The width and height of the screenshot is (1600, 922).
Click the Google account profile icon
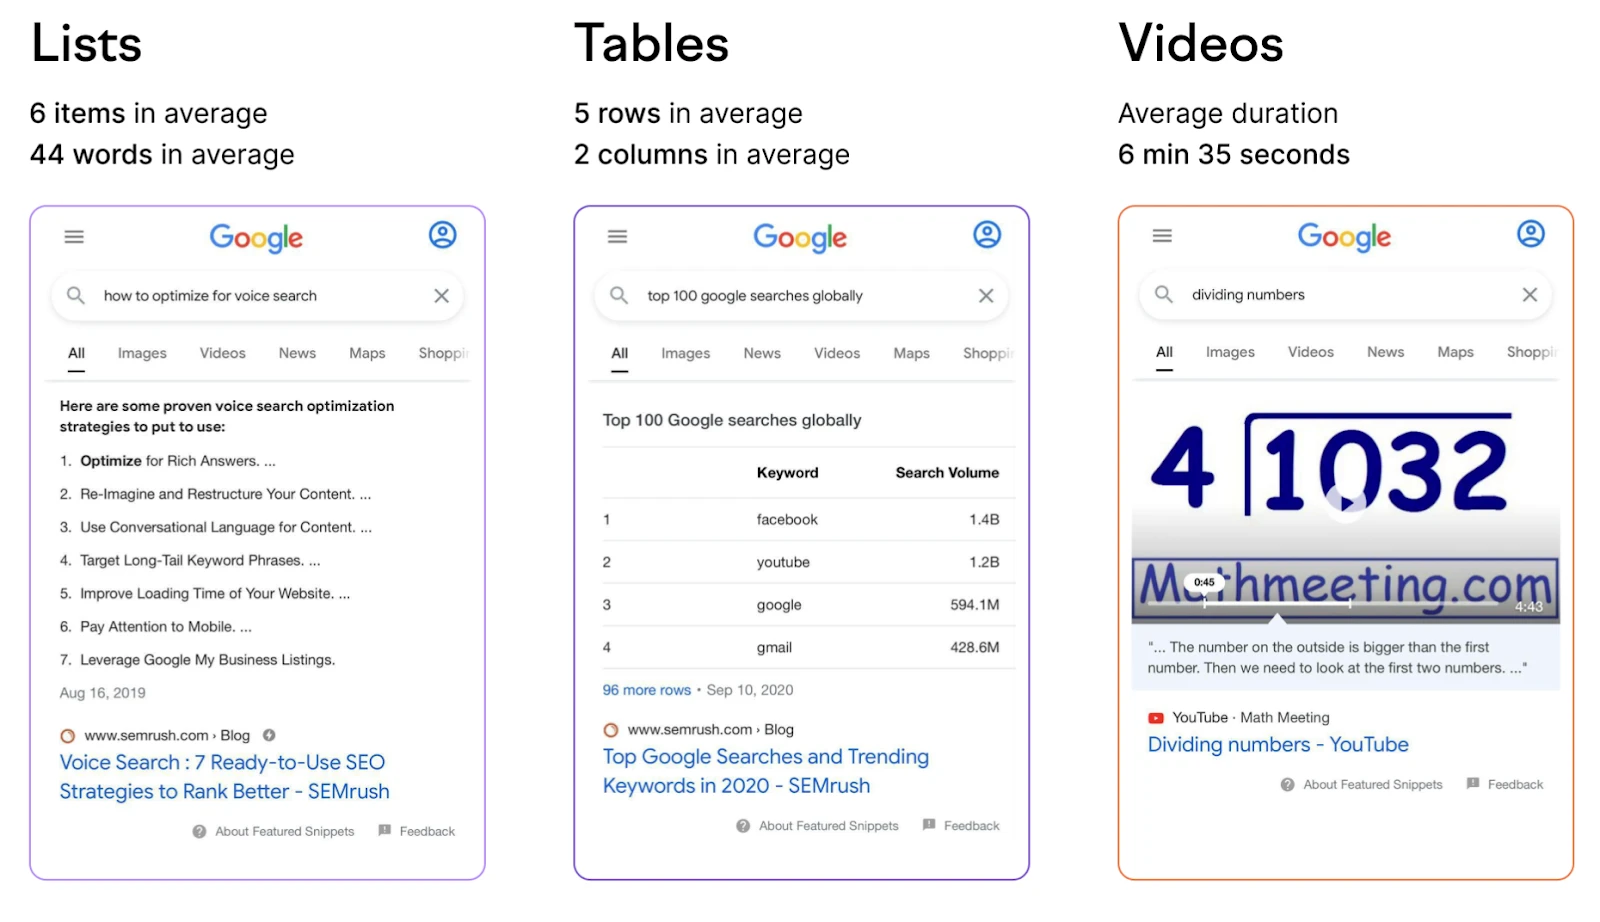pos(443,235)
